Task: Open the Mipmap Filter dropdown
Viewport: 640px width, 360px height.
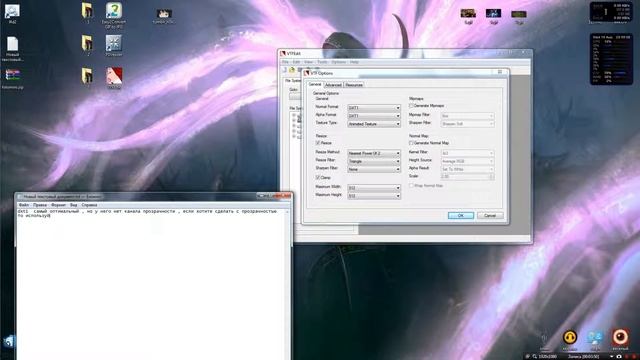Action: point(467,116)
